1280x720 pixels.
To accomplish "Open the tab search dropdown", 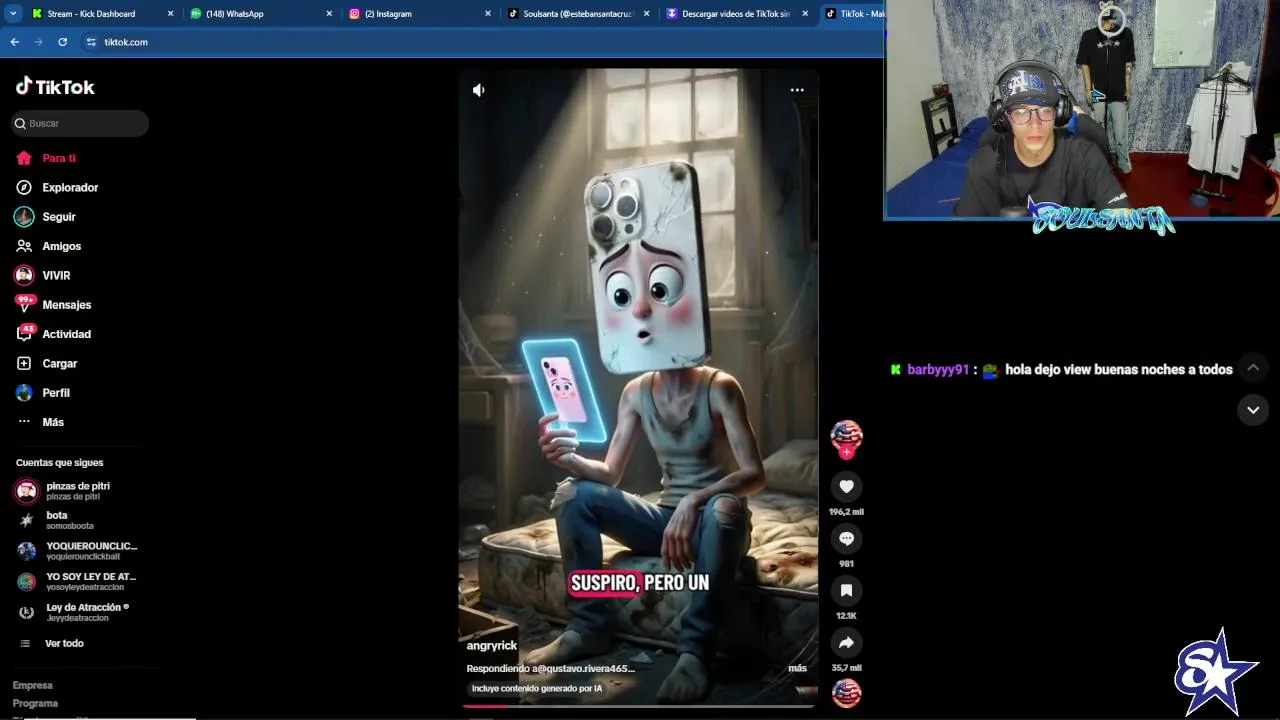I will [13, 14].
